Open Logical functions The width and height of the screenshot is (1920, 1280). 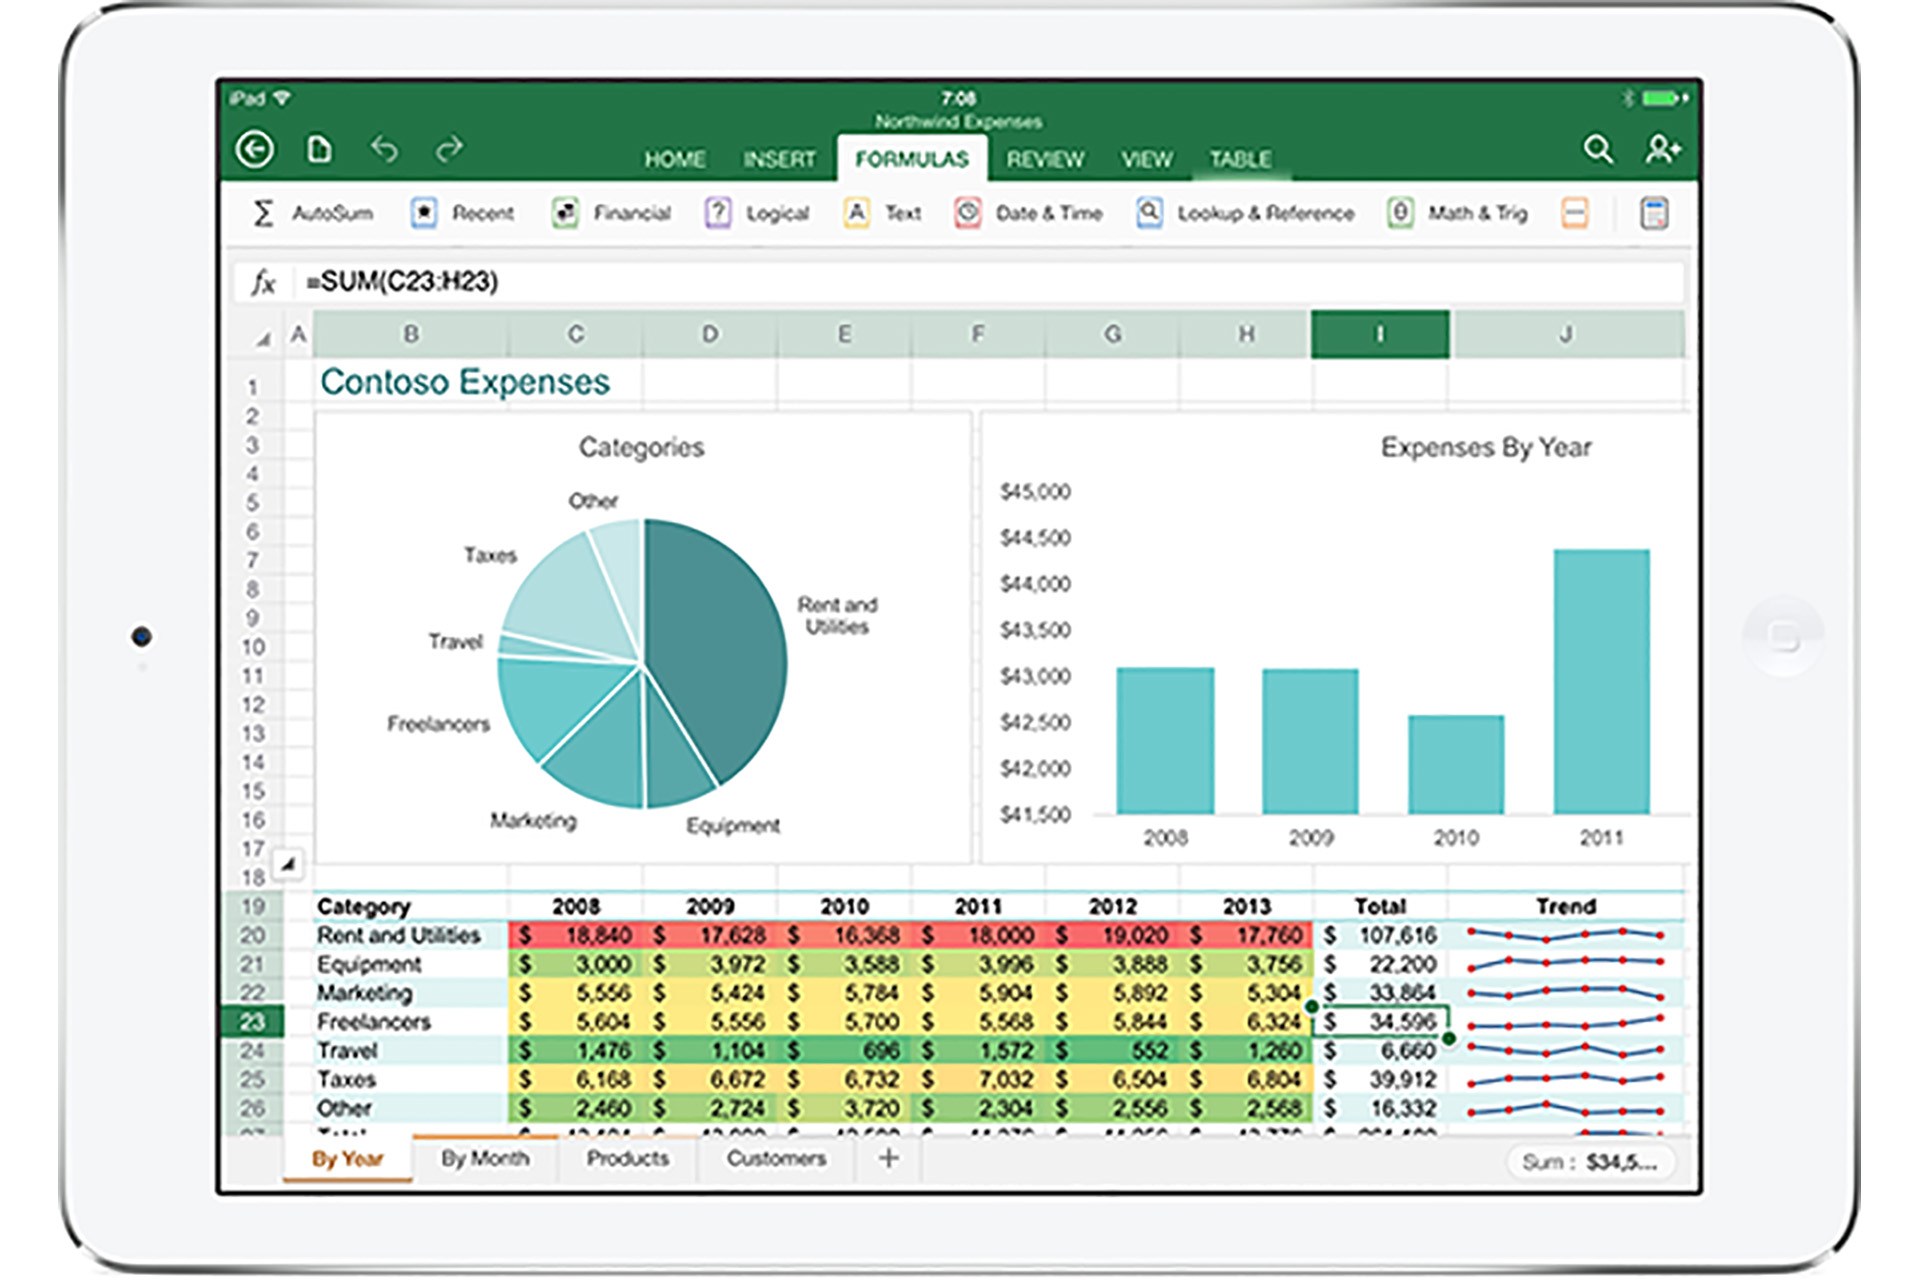coord(757,213)
